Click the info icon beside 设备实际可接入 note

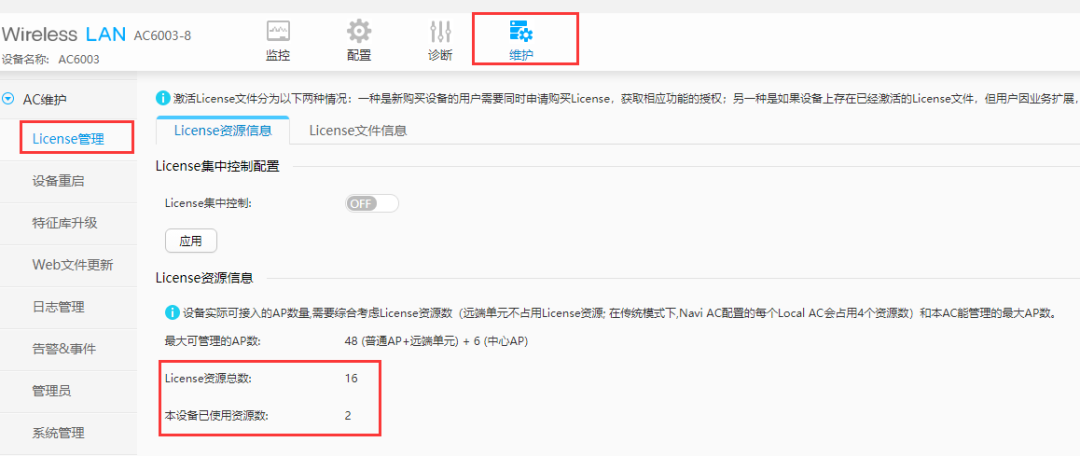click(172, 313)
